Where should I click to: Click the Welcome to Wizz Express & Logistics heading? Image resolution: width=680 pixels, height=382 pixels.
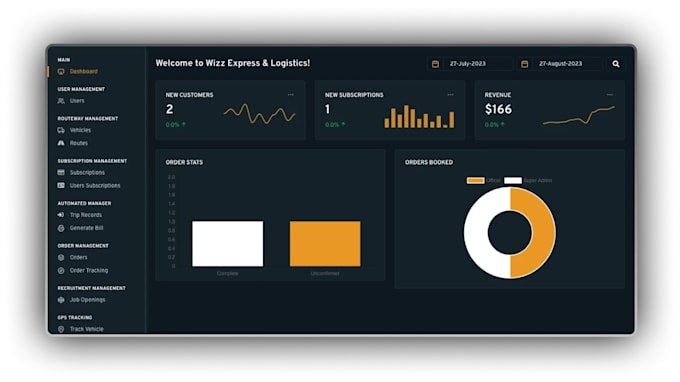233,63
